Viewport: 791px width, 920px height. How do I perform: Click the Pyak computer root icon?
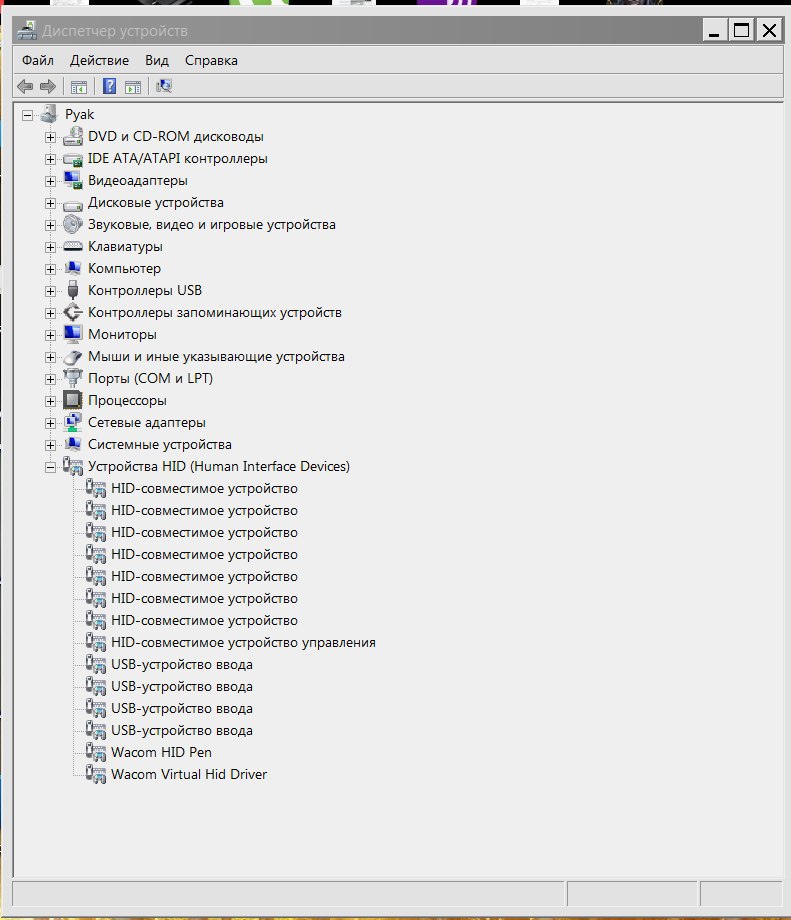pos(49,114)
